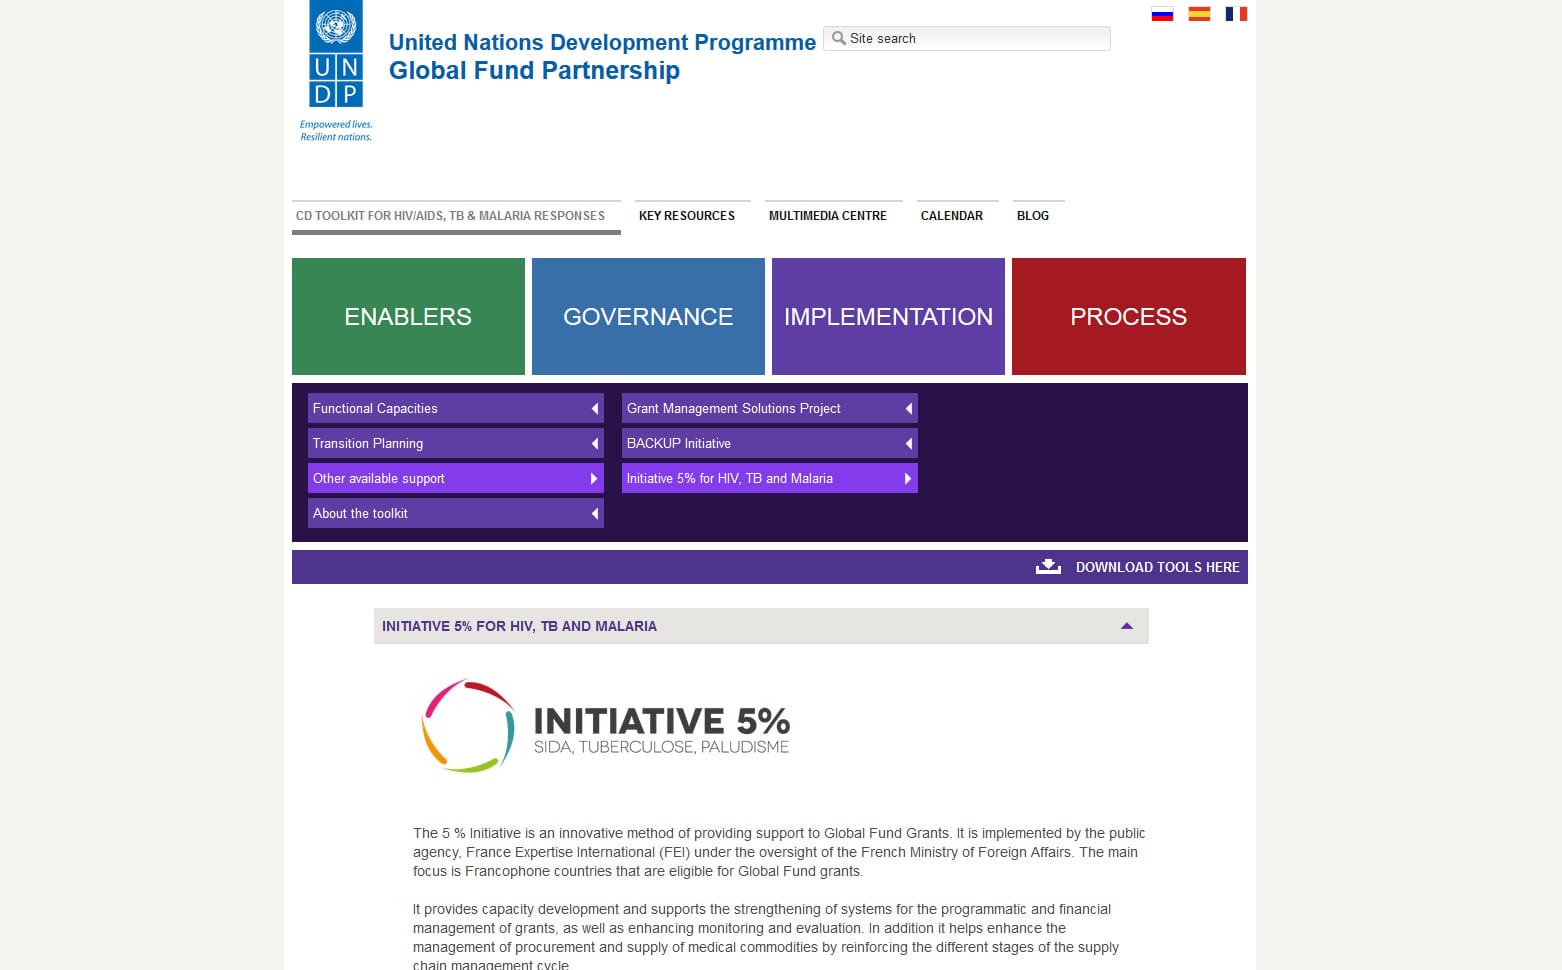Image resolution: width=1562 pixels, height=970 pixels.
Task: Click the UNDP logo
Action: click(336, 54)
